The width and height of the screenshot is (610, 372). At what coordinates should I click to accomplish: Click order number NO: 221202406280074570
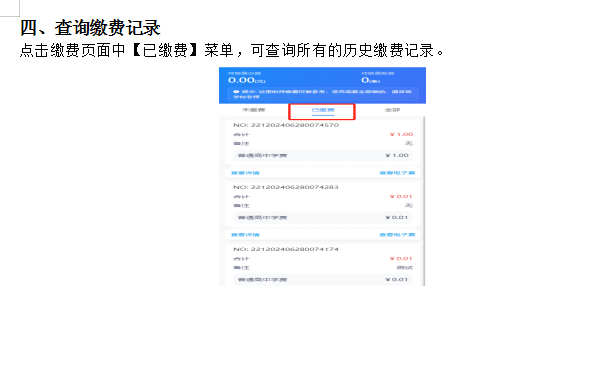tap(286, 125)
